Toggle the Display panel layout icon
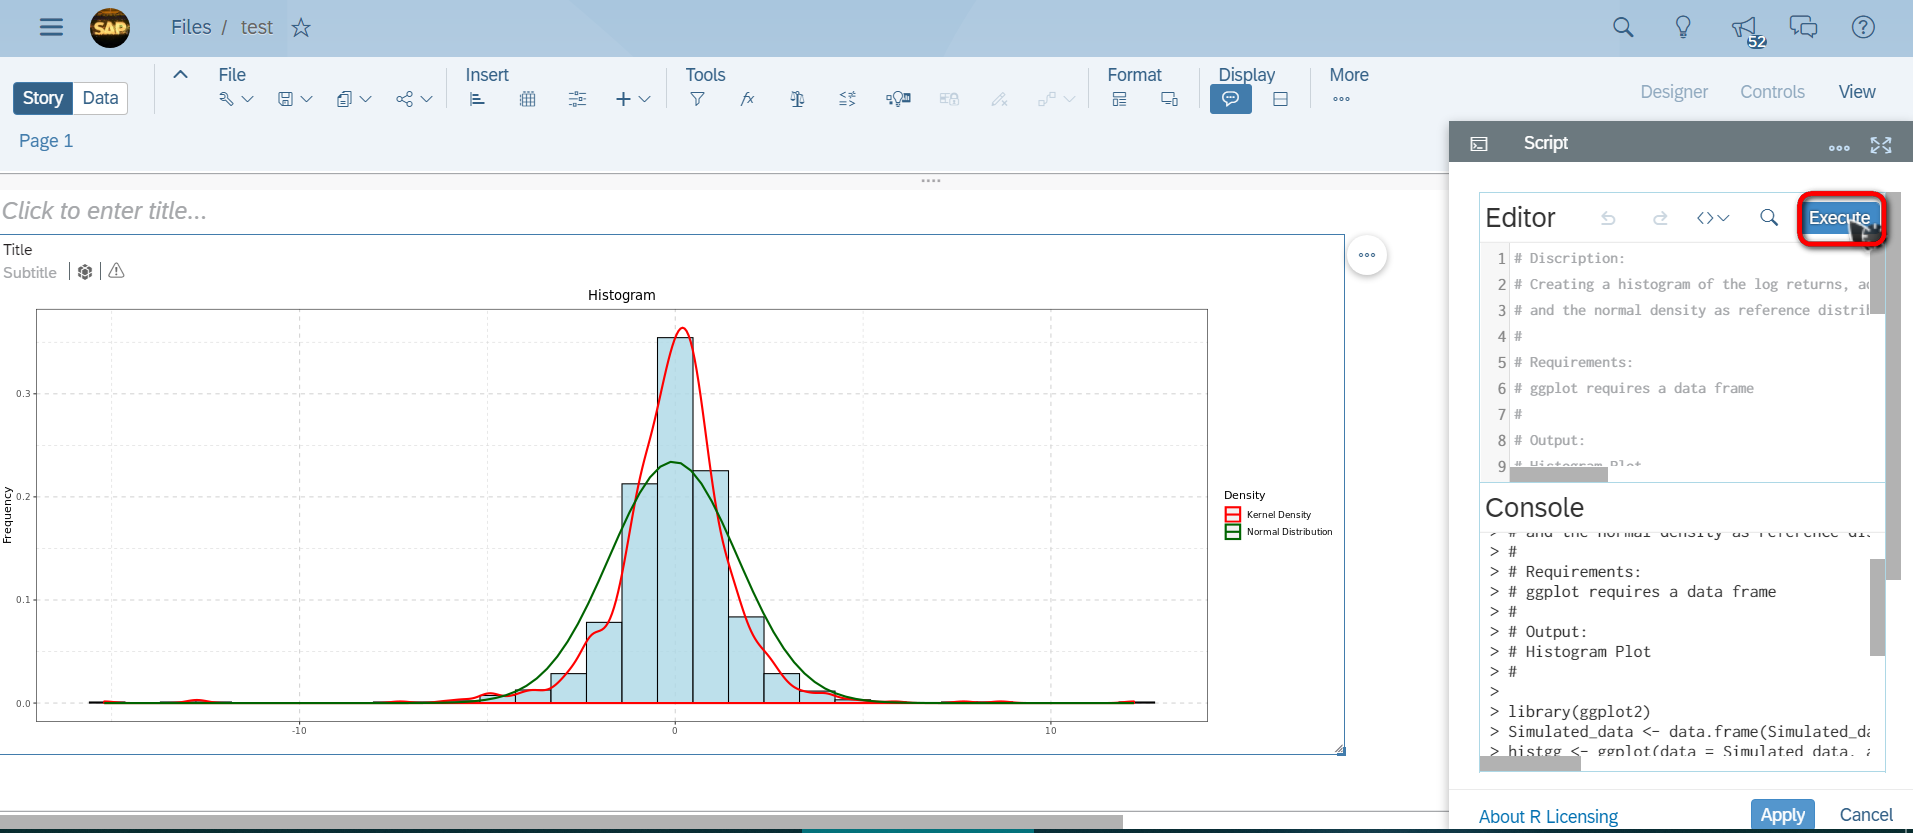Viewport: 1913px width, 833px height. pos(1280,99)
